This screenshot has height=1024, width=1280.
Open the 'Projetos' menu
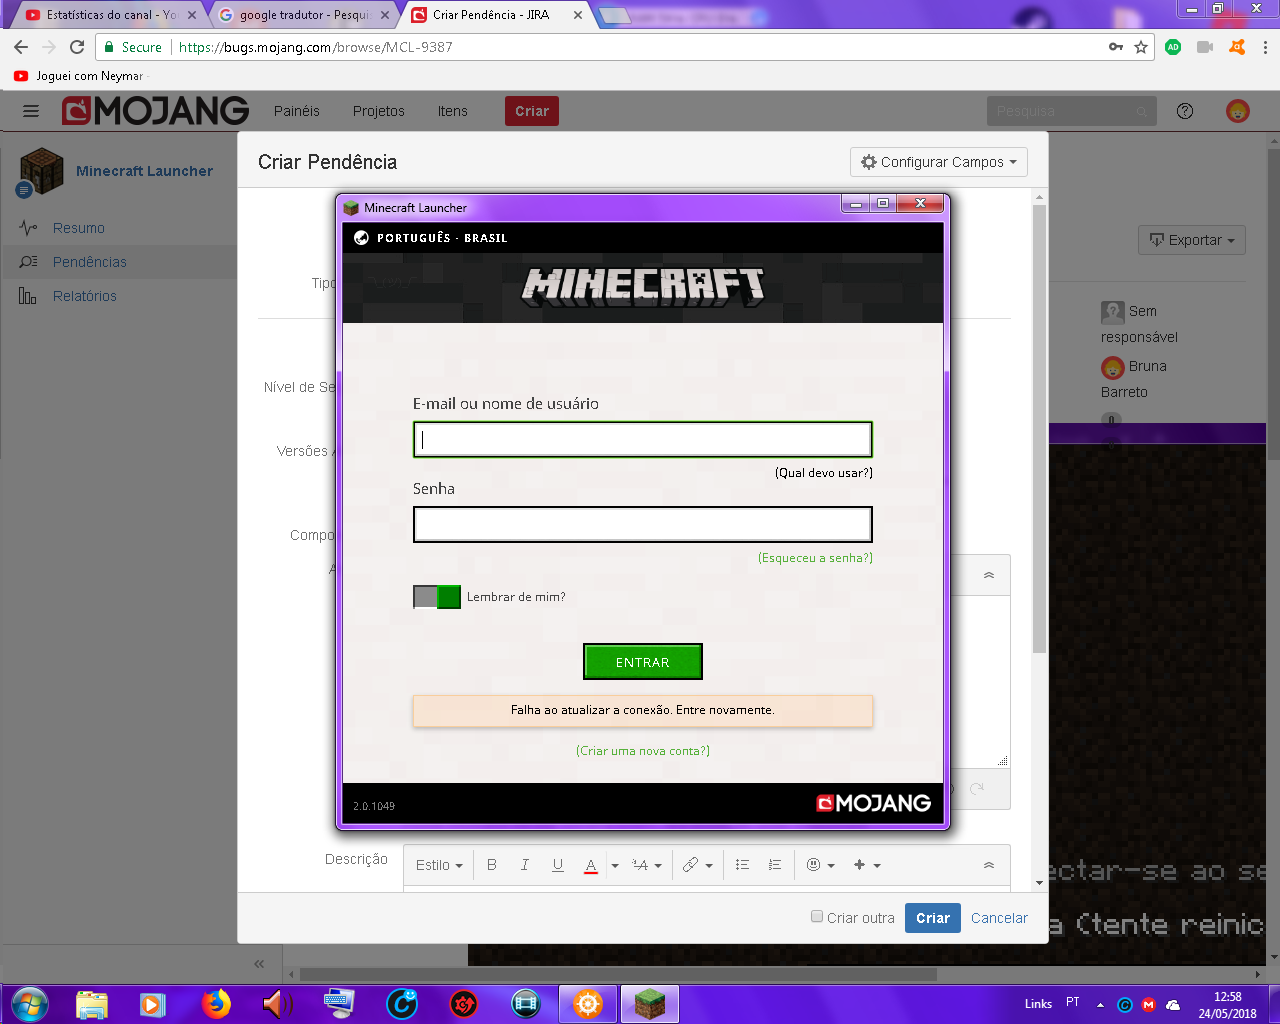tap(379, 111)
